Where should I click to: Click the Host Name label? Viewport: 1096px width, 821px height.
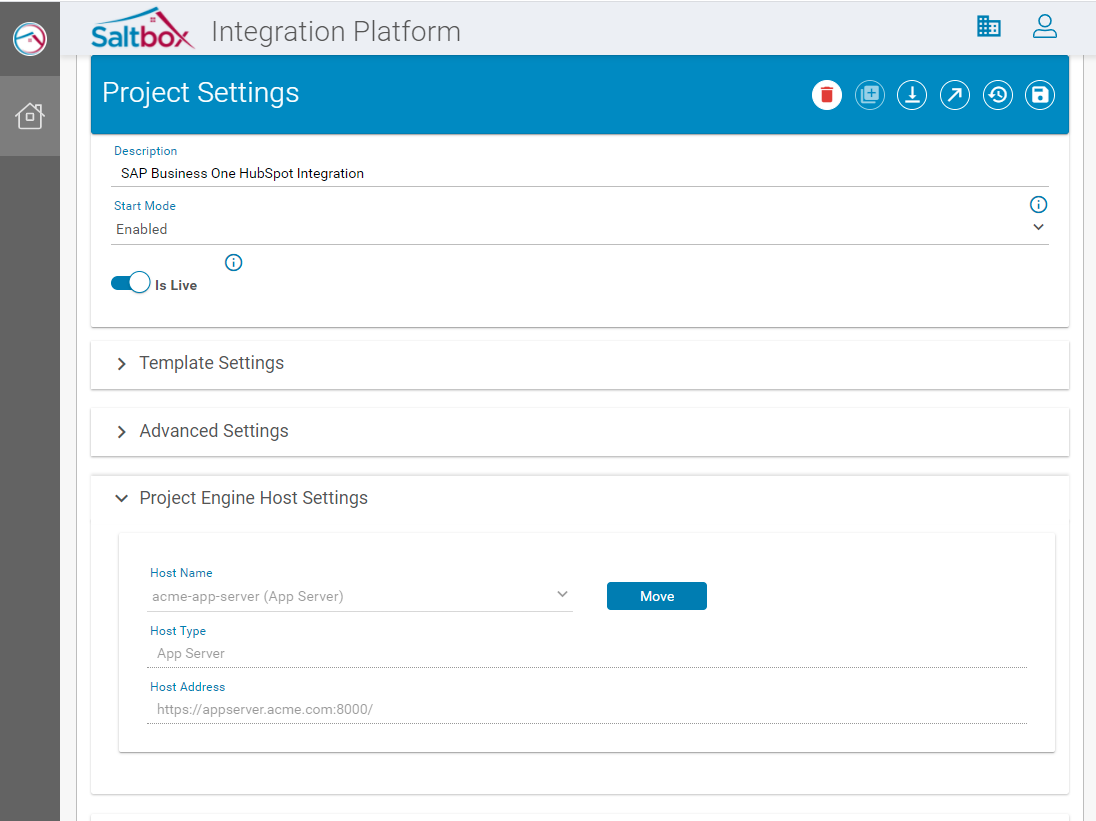pyautogui.click(x=181, y=573)
